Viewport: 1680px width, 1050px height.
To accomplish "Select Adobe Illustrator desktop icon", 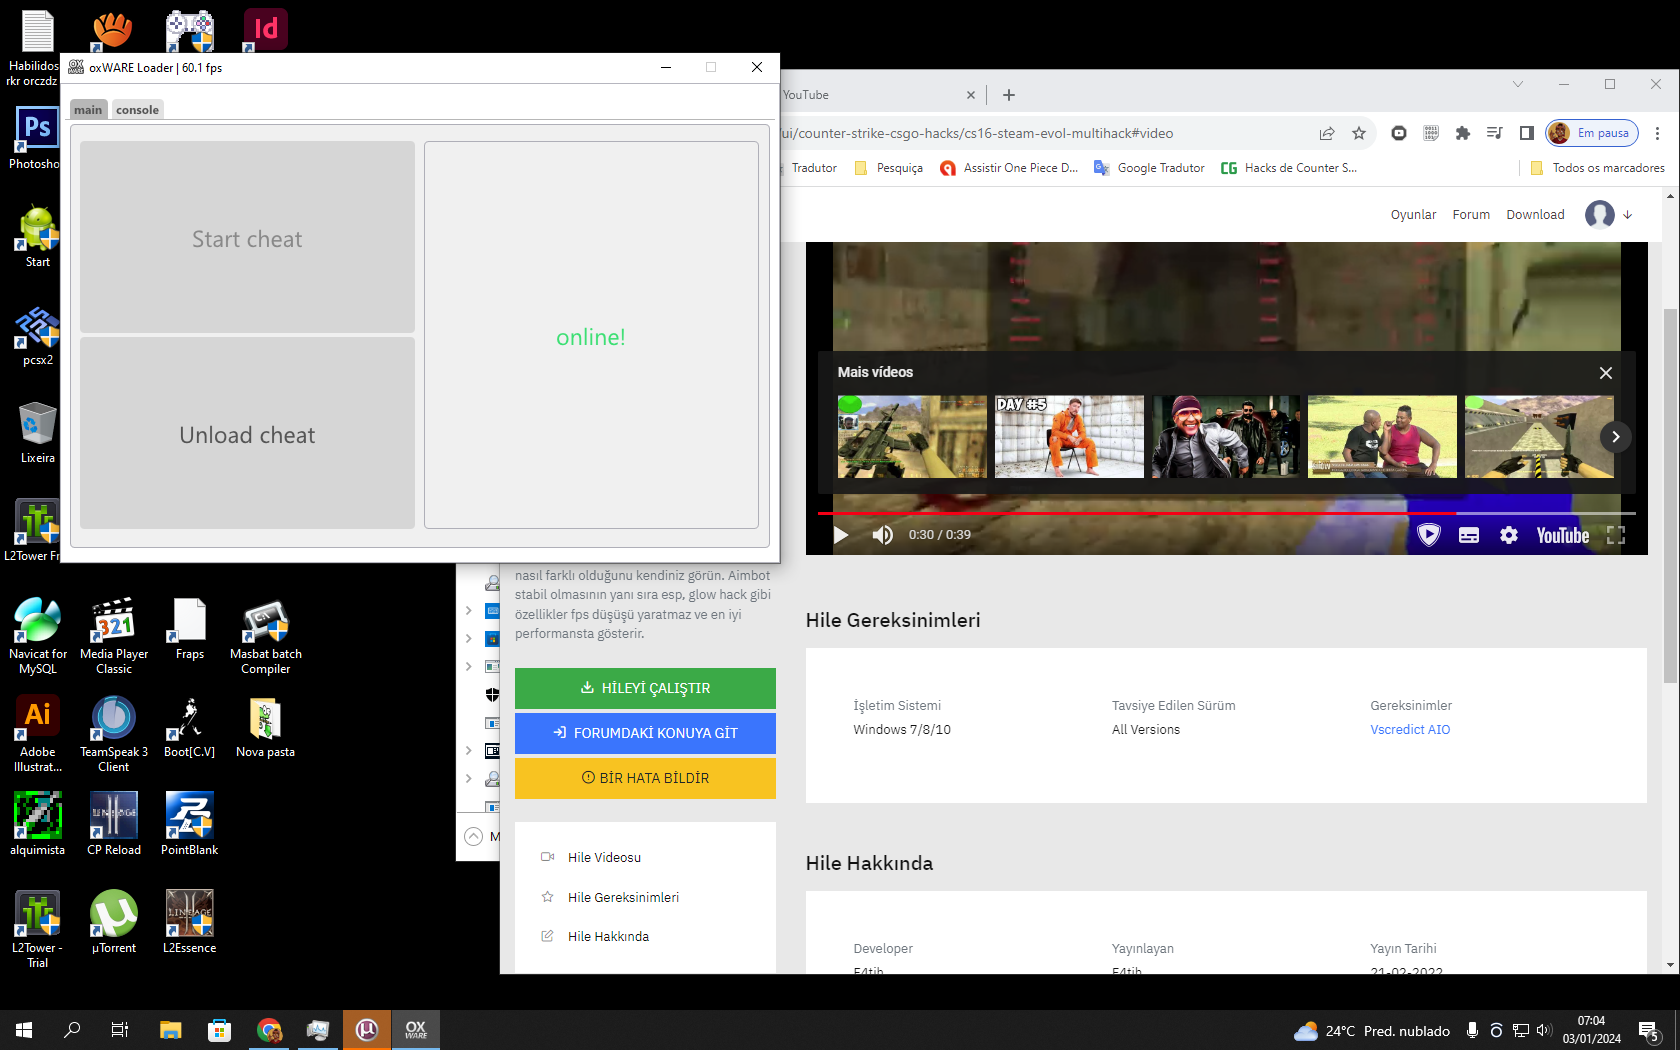I will (38, 734).
